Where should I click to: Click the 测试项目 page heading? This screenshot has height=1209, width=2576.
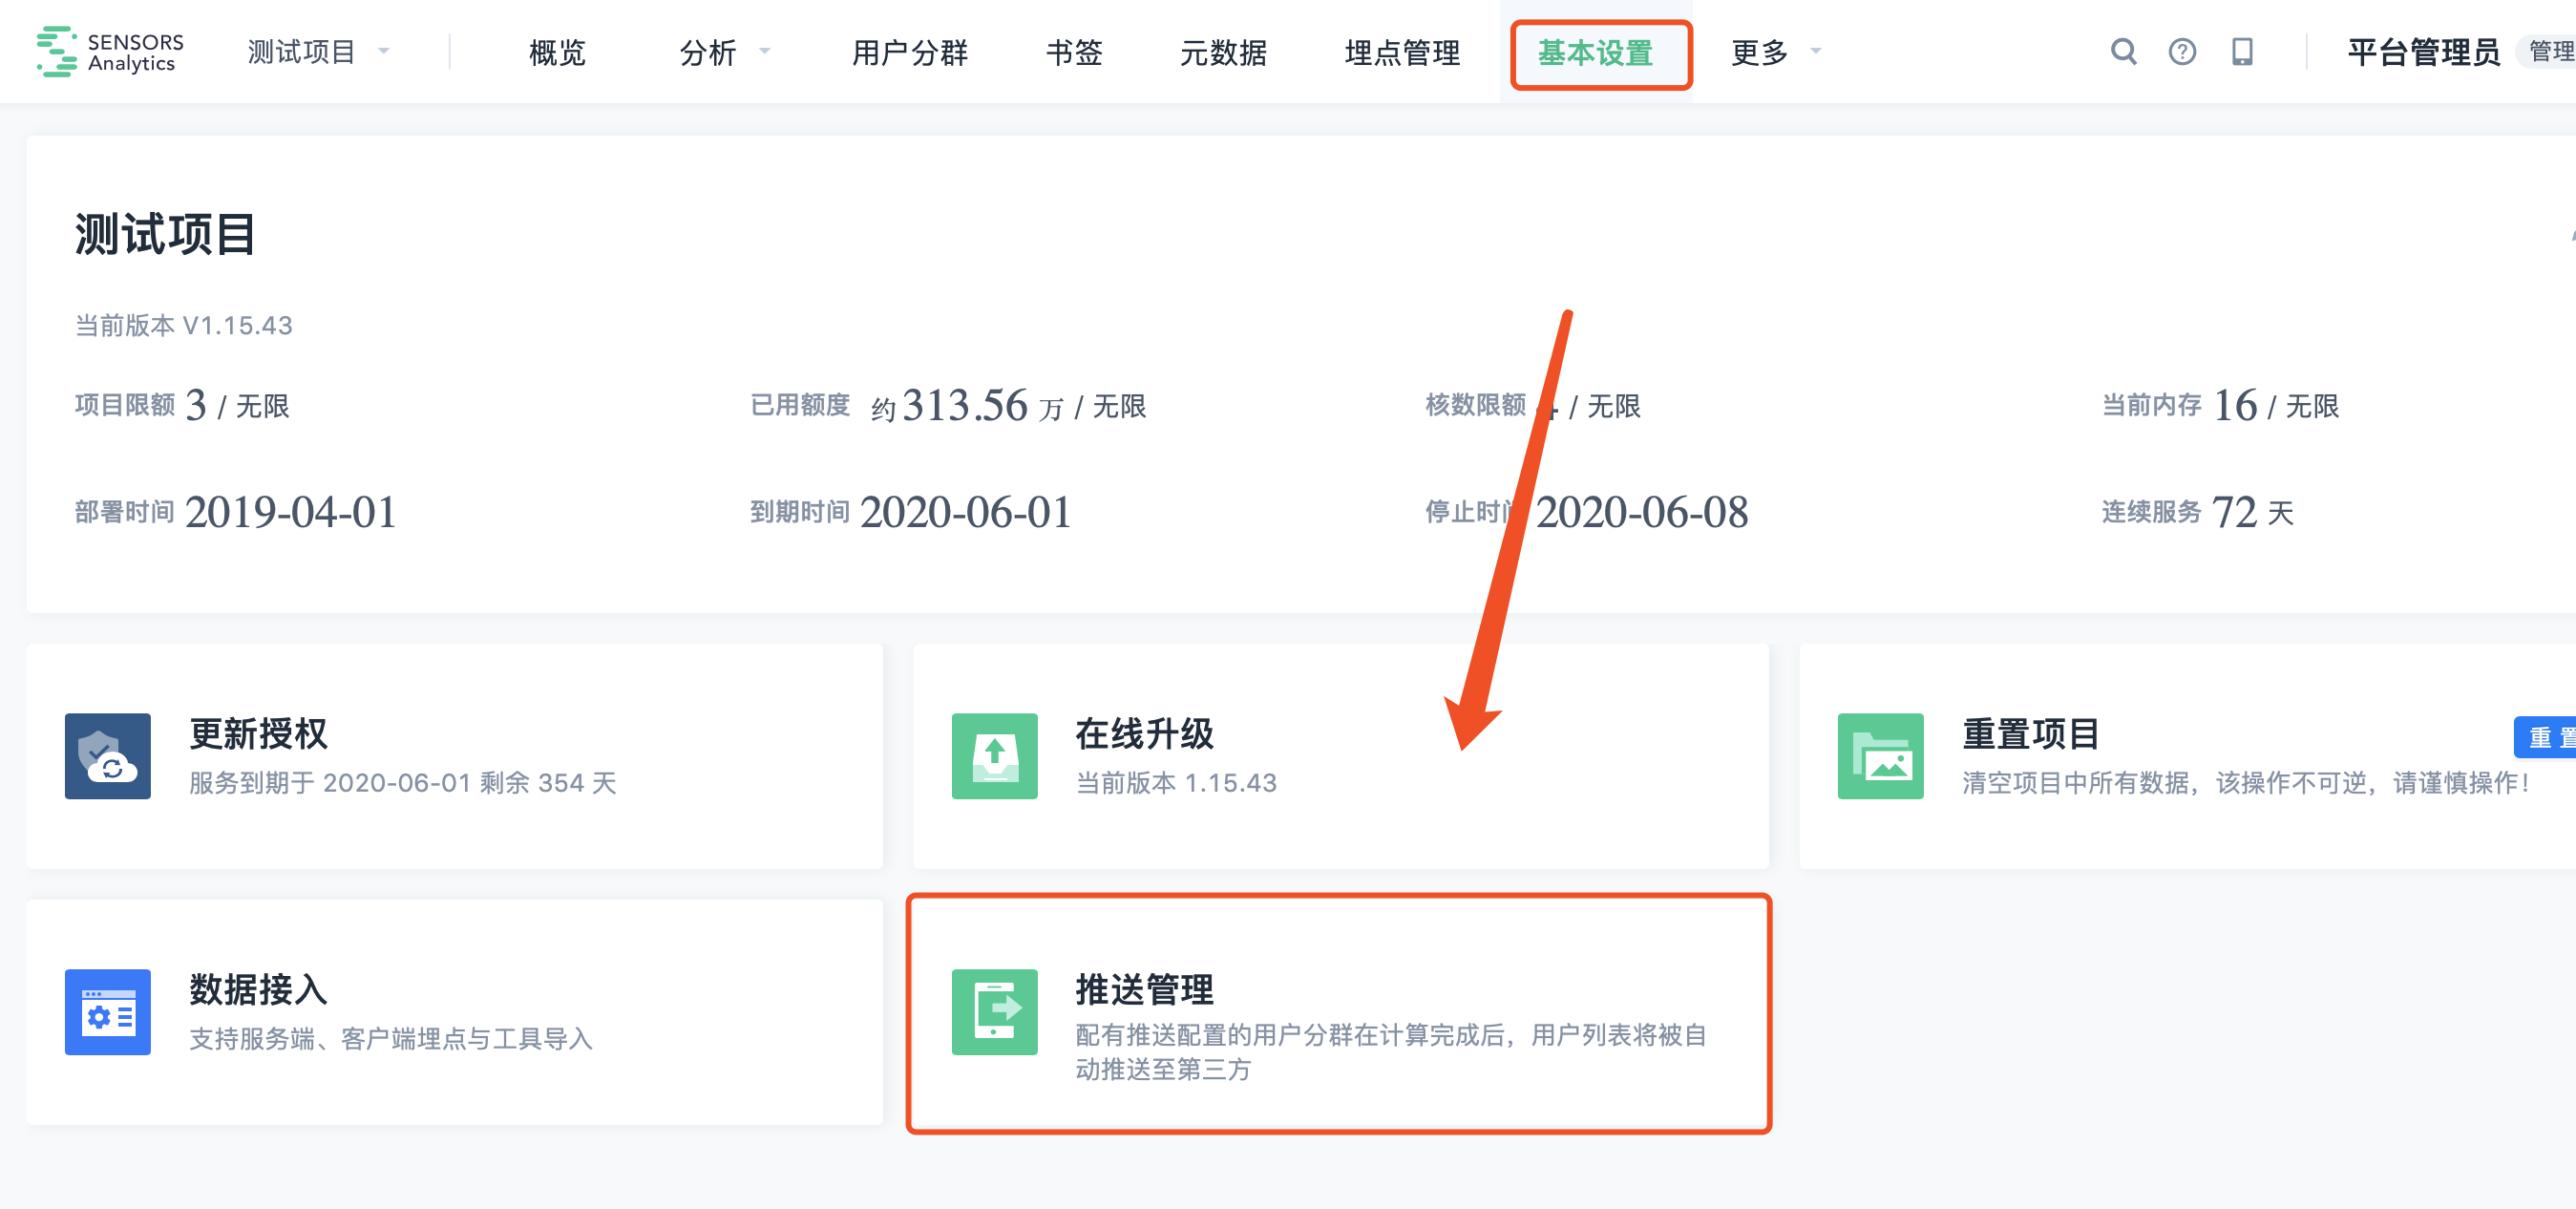click(x=165, y=234)
